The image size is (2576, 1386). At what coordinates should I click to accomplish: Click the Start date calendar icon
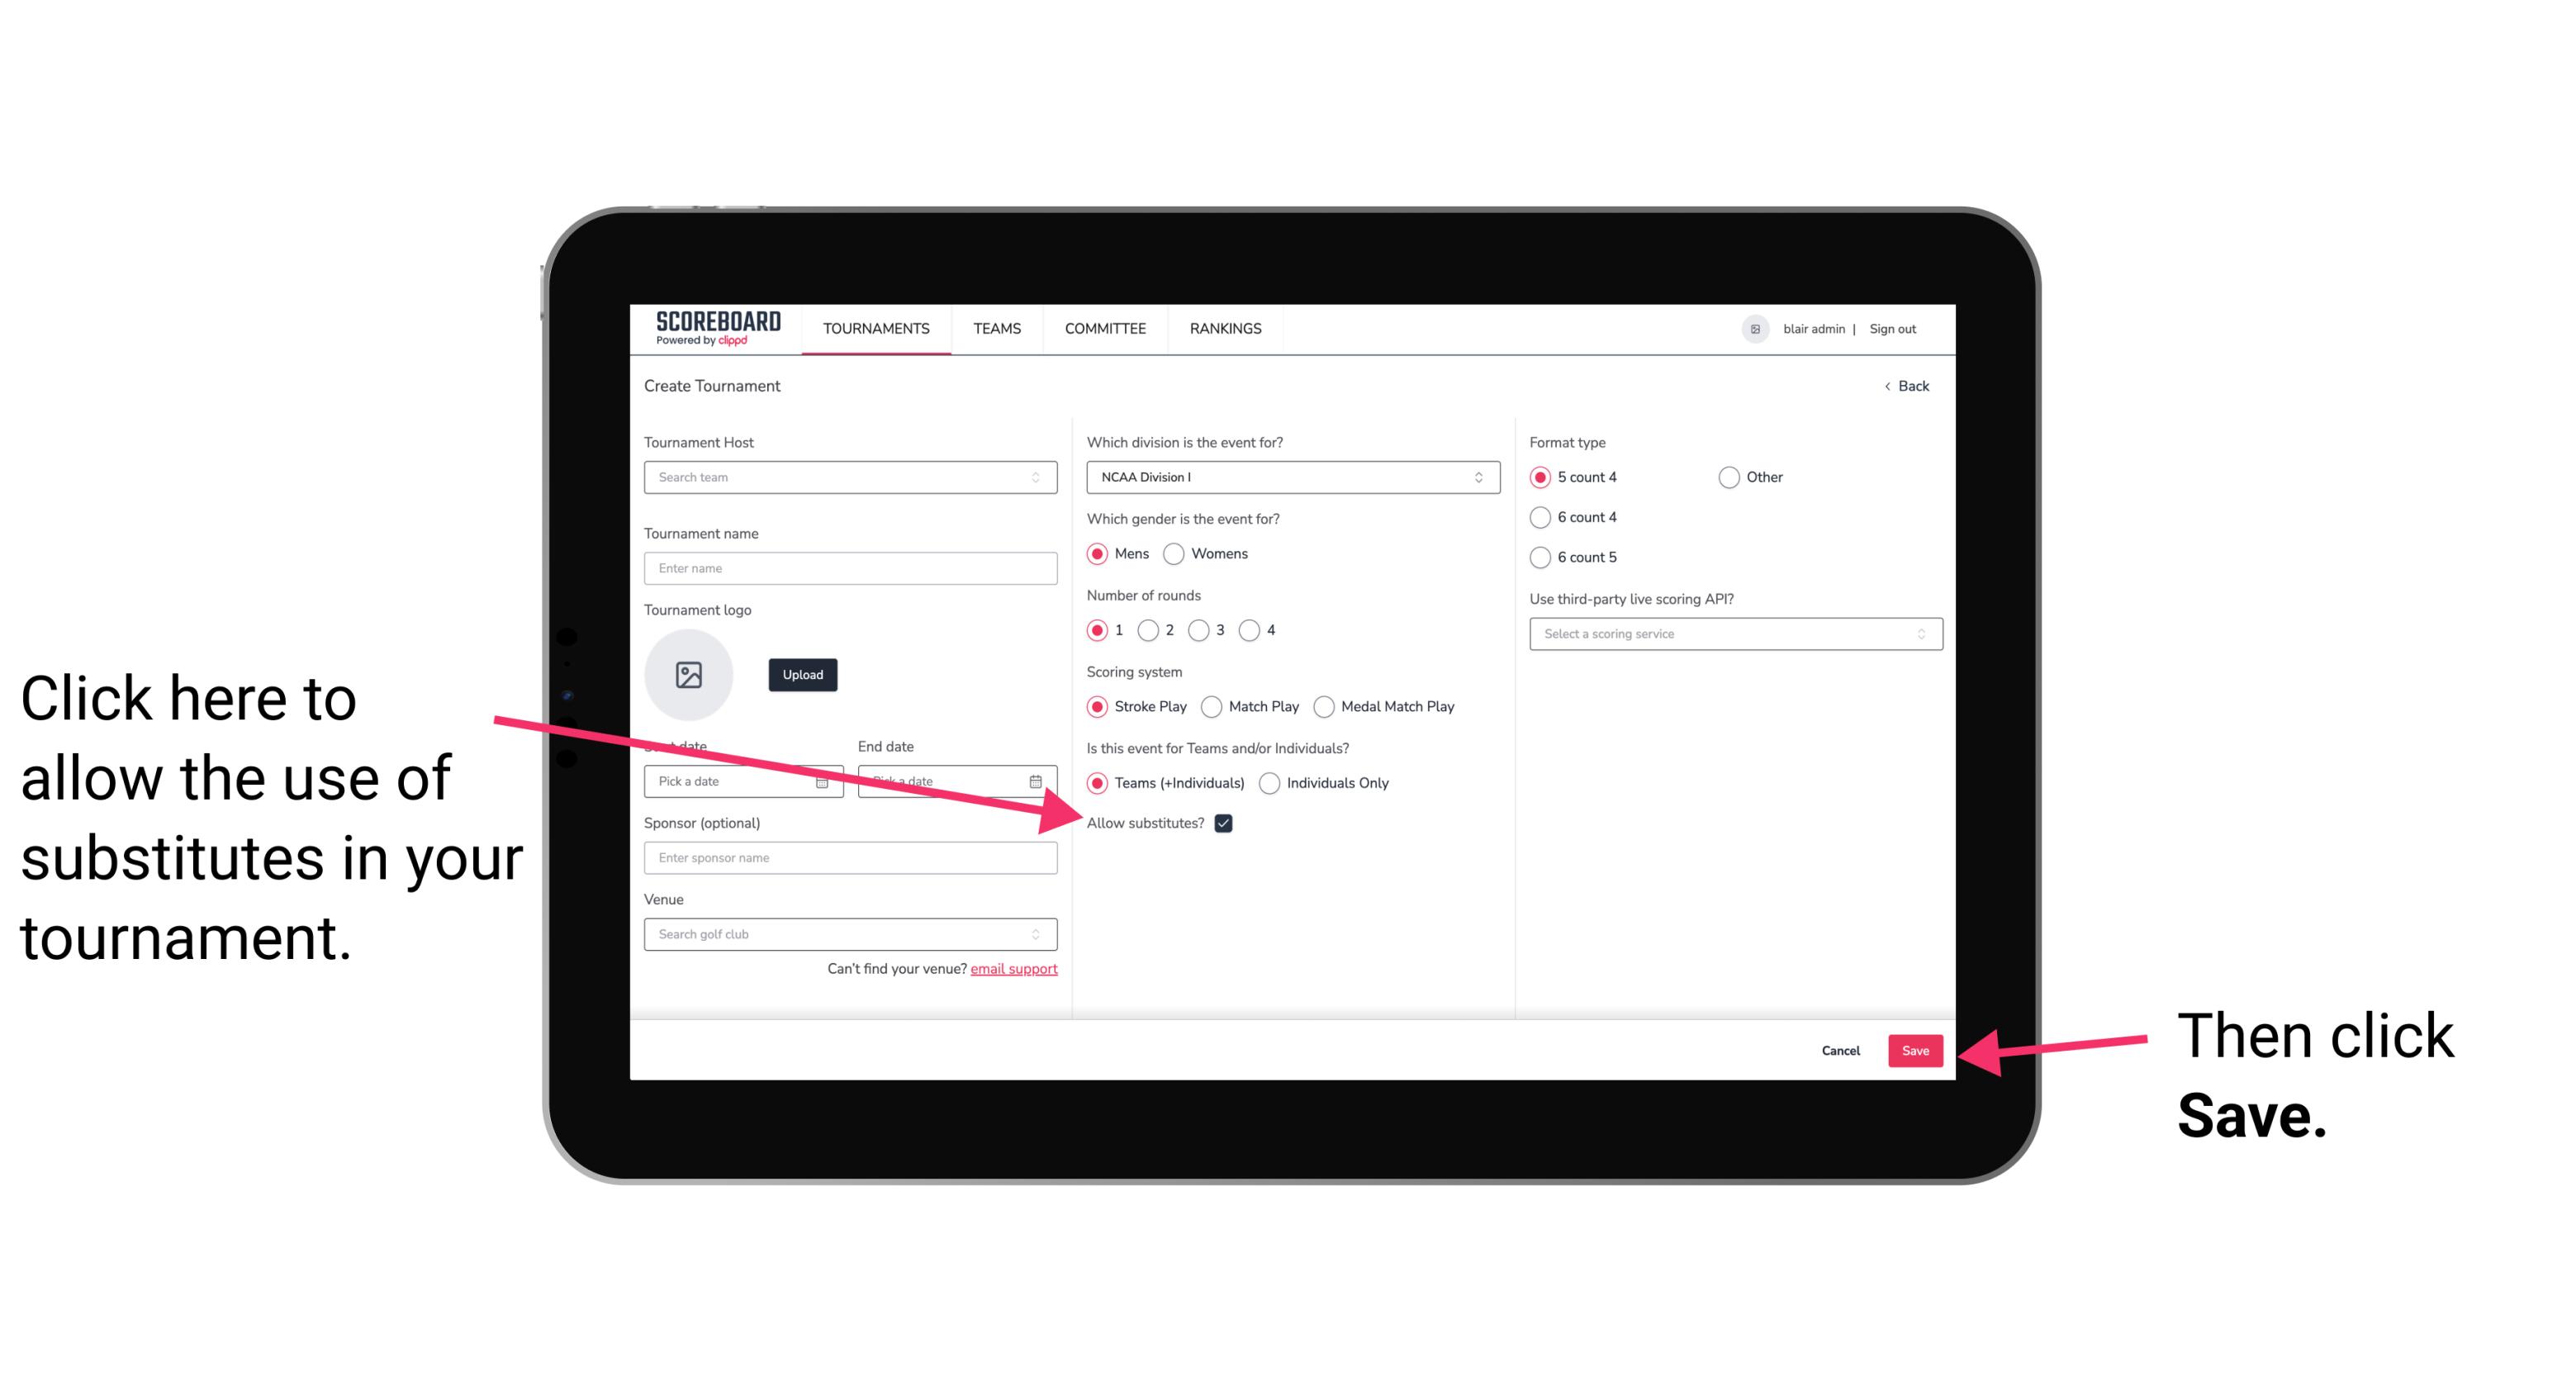(824, 781)
